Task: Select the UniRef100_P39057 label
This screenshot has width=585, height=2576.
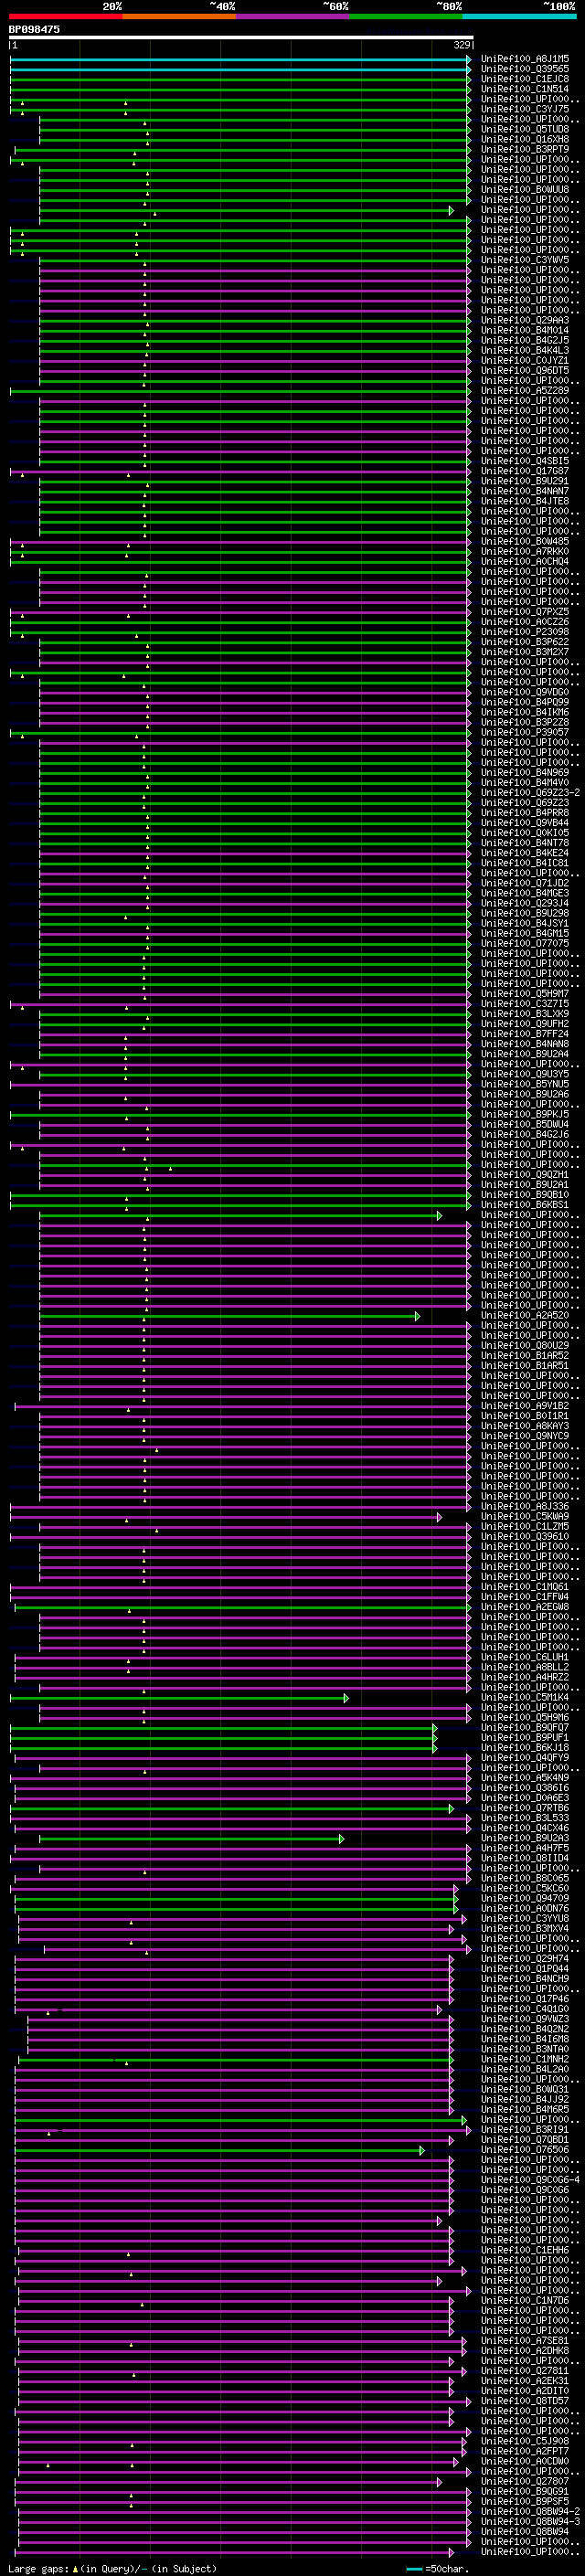Action: pyautogui.click(x=525, y=733)
